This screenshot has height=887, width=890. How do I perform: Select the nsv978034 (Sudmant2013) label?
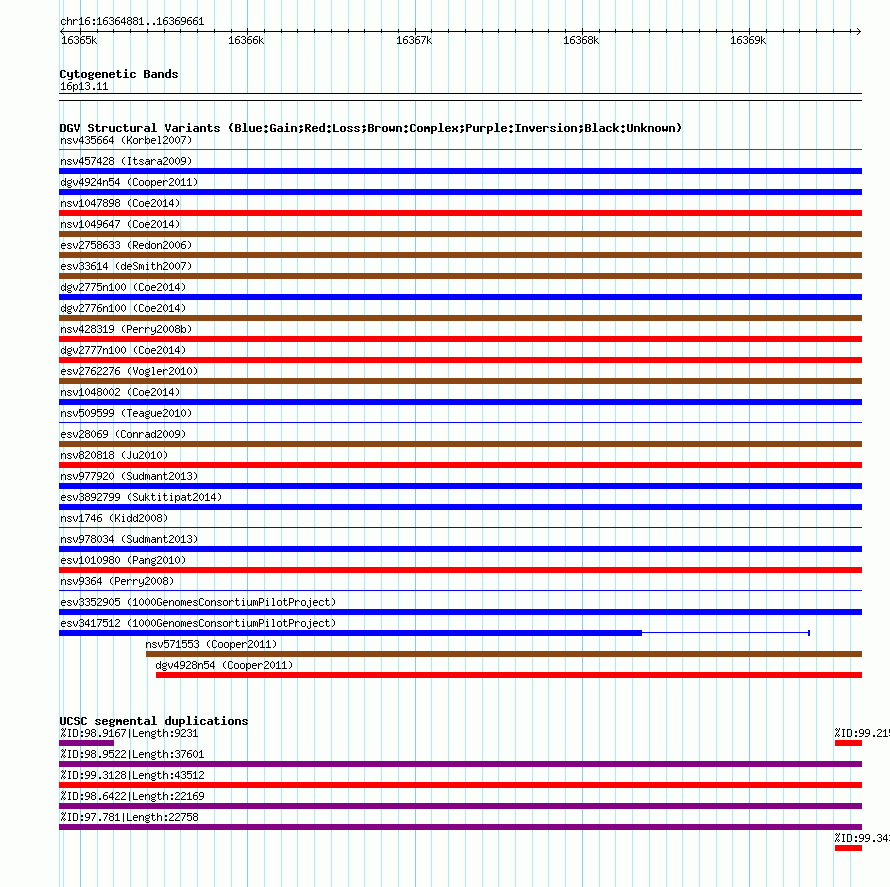(129, 539)
